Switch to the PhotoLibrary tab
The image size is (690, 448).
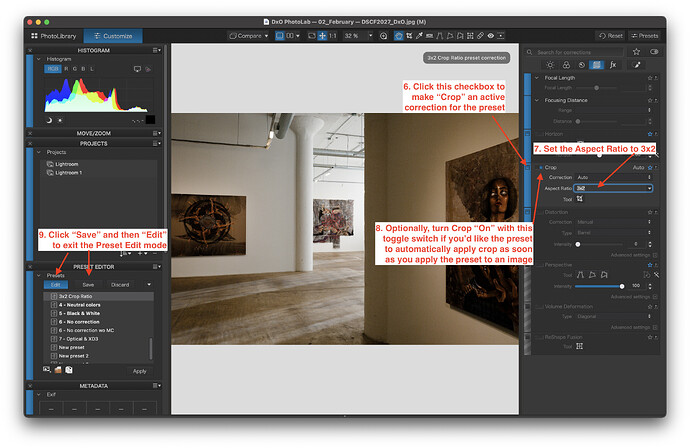click(54, 36)
